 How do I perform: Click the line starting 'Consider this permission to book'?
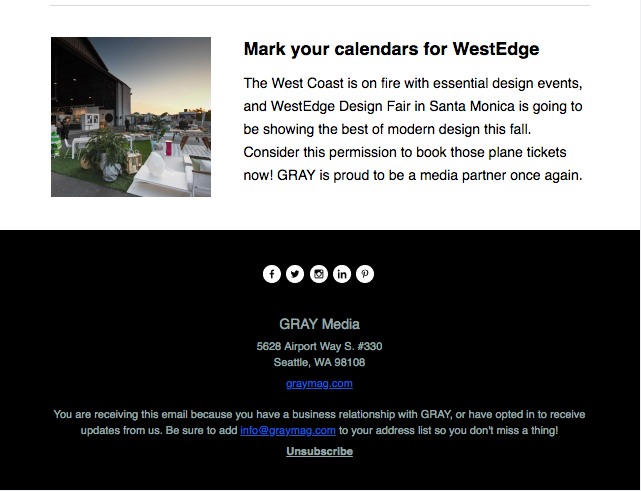[x=405, y=152]
